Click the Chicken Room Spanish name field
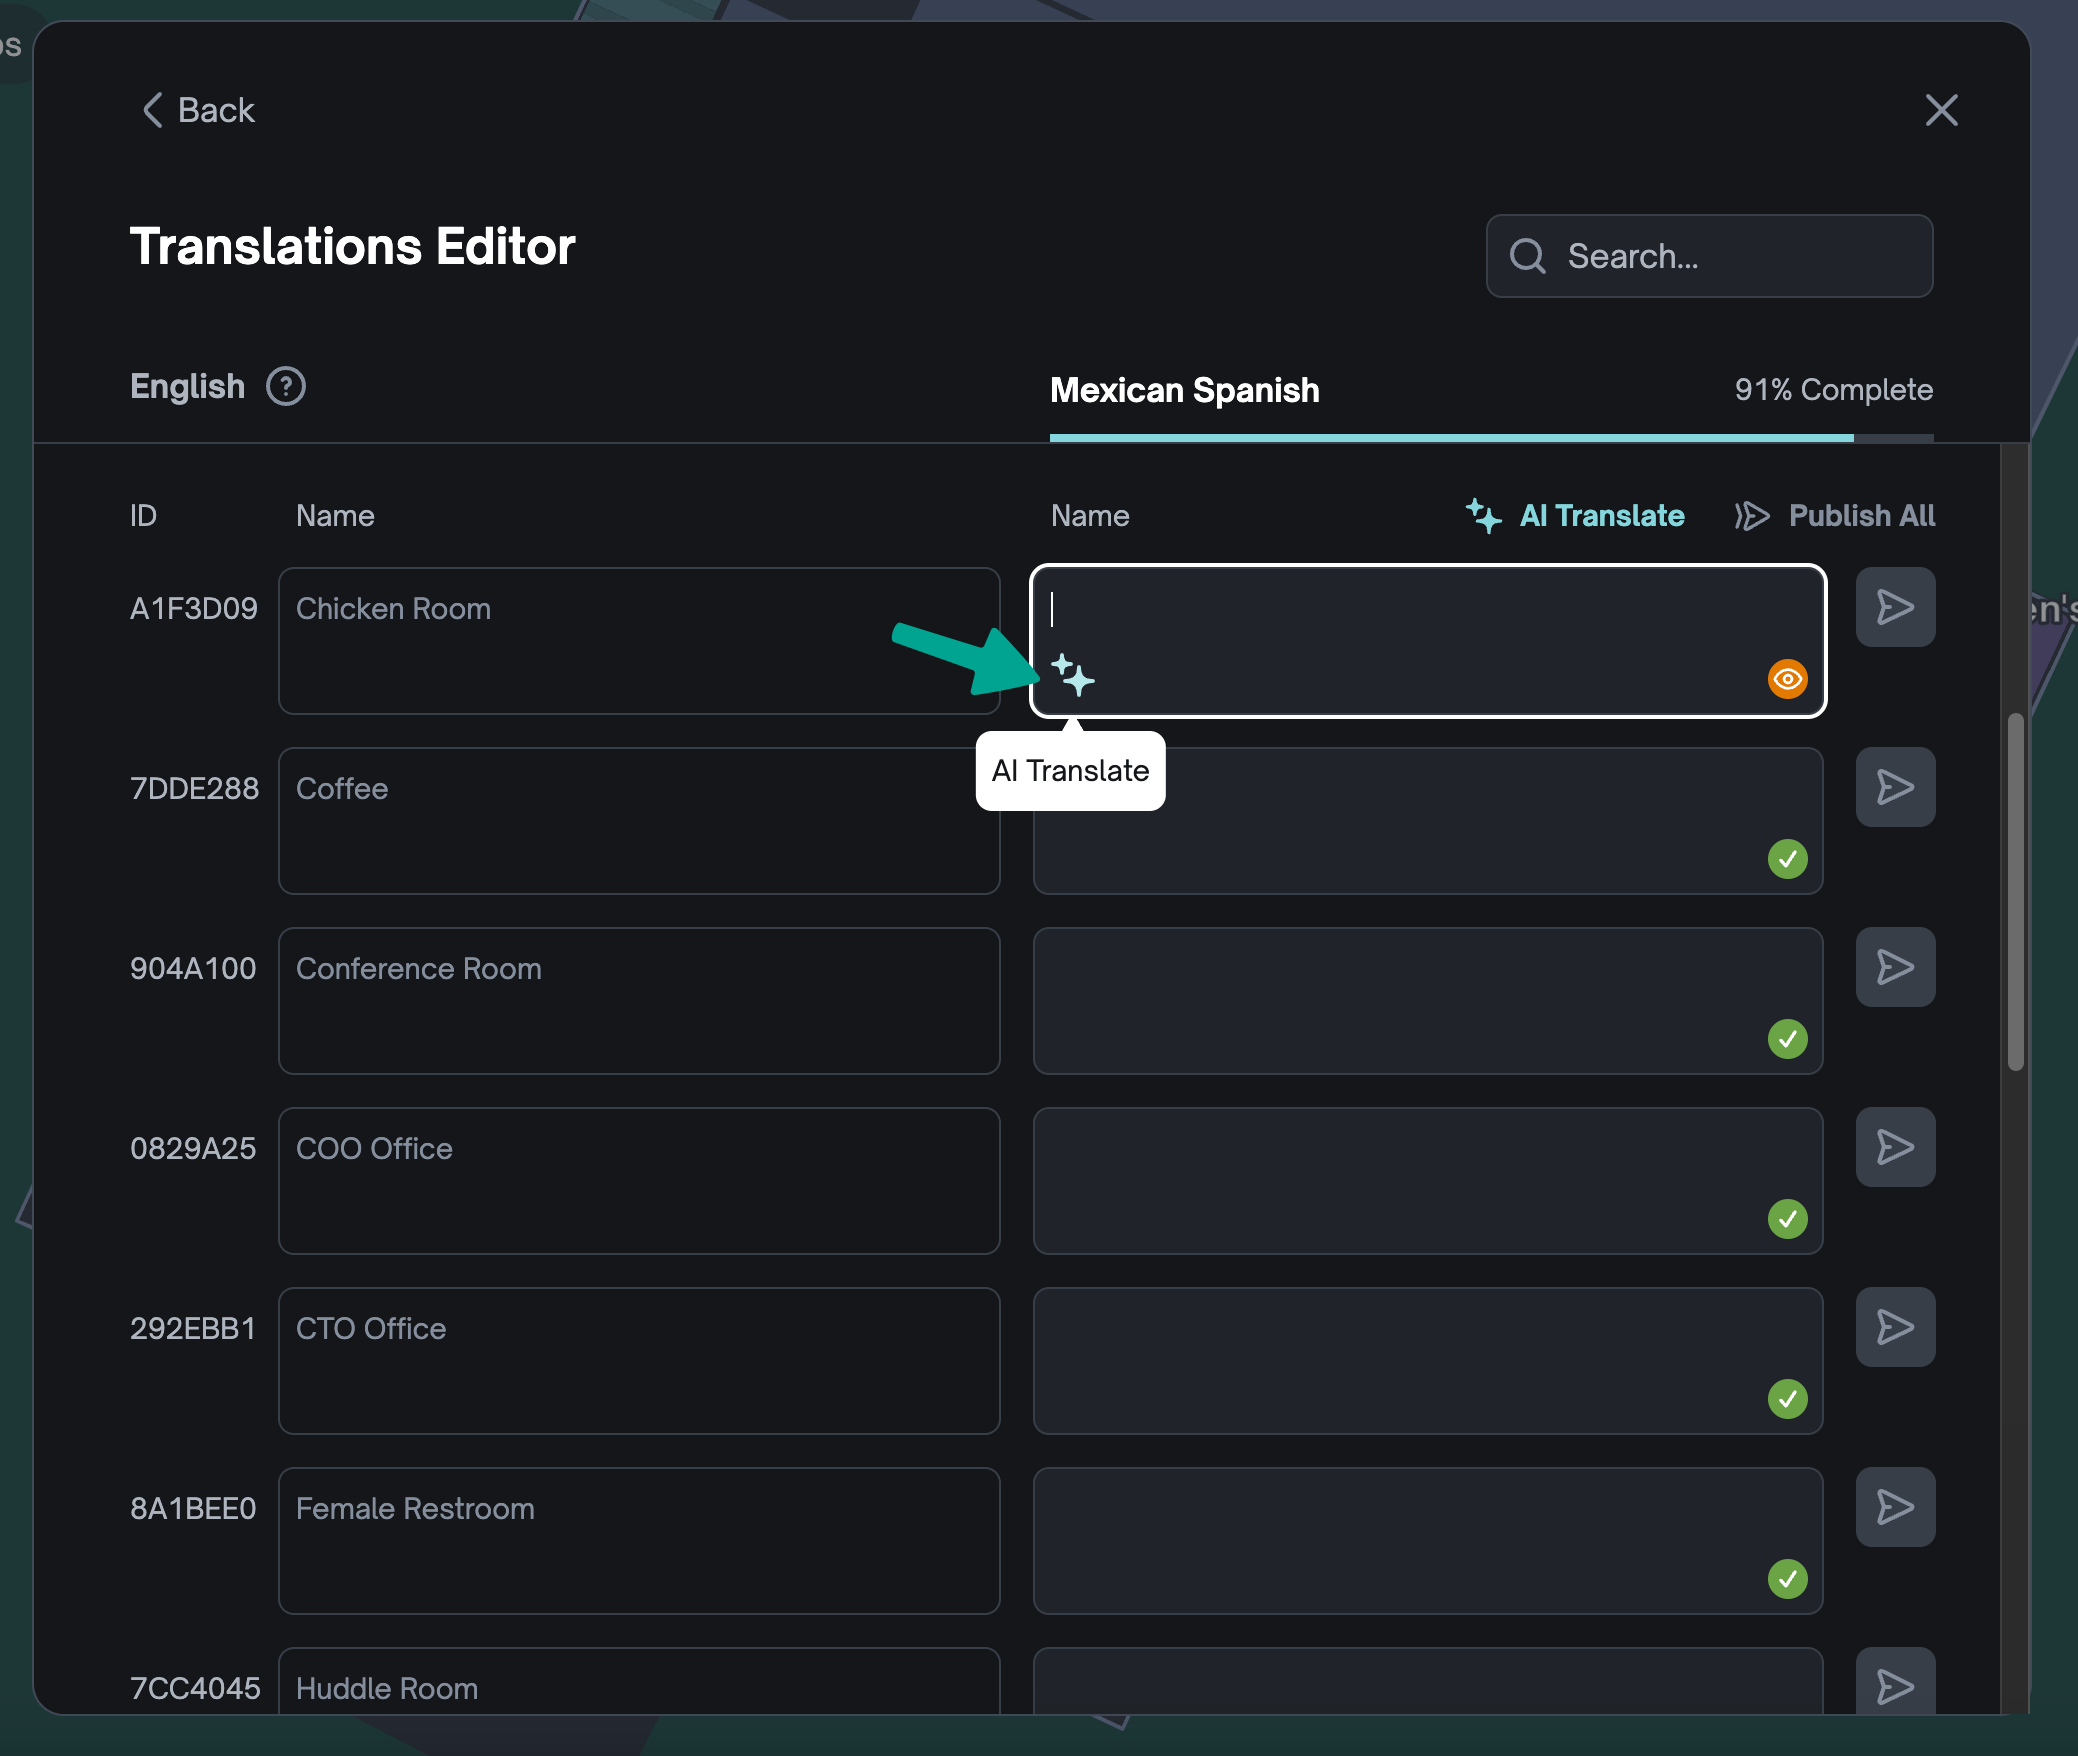This screenshot has width=2078, height=1756. (x=1428, y=641)
